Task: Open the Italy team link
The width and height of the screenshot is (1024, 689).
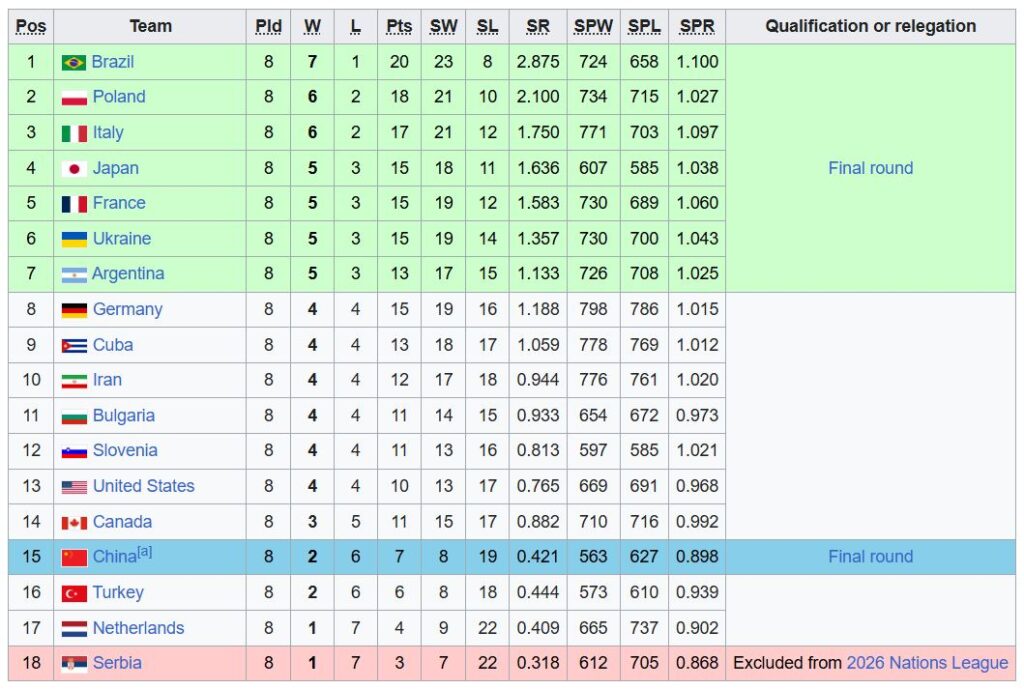Action: click(x=108, y=133)
